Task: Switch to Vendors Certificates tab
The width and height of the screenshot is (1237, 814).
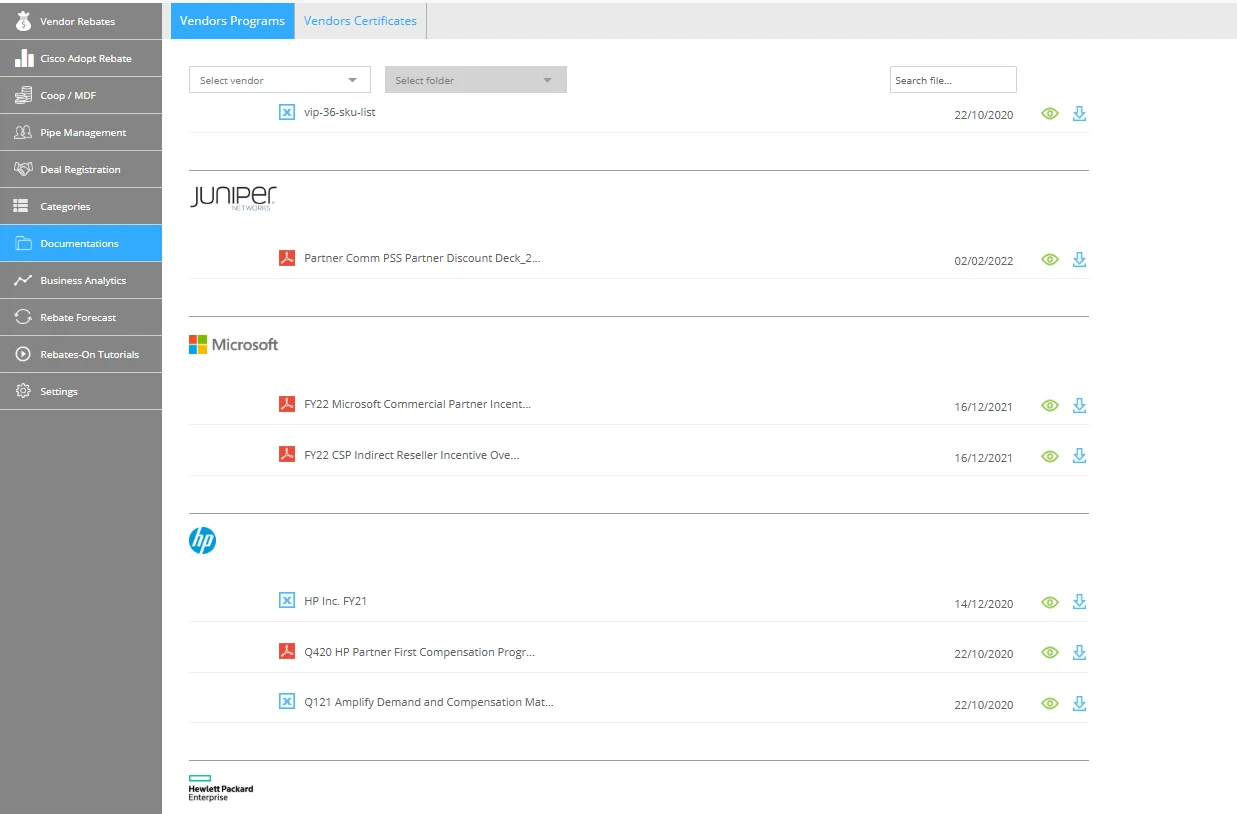Action: [x=360, y=21]
